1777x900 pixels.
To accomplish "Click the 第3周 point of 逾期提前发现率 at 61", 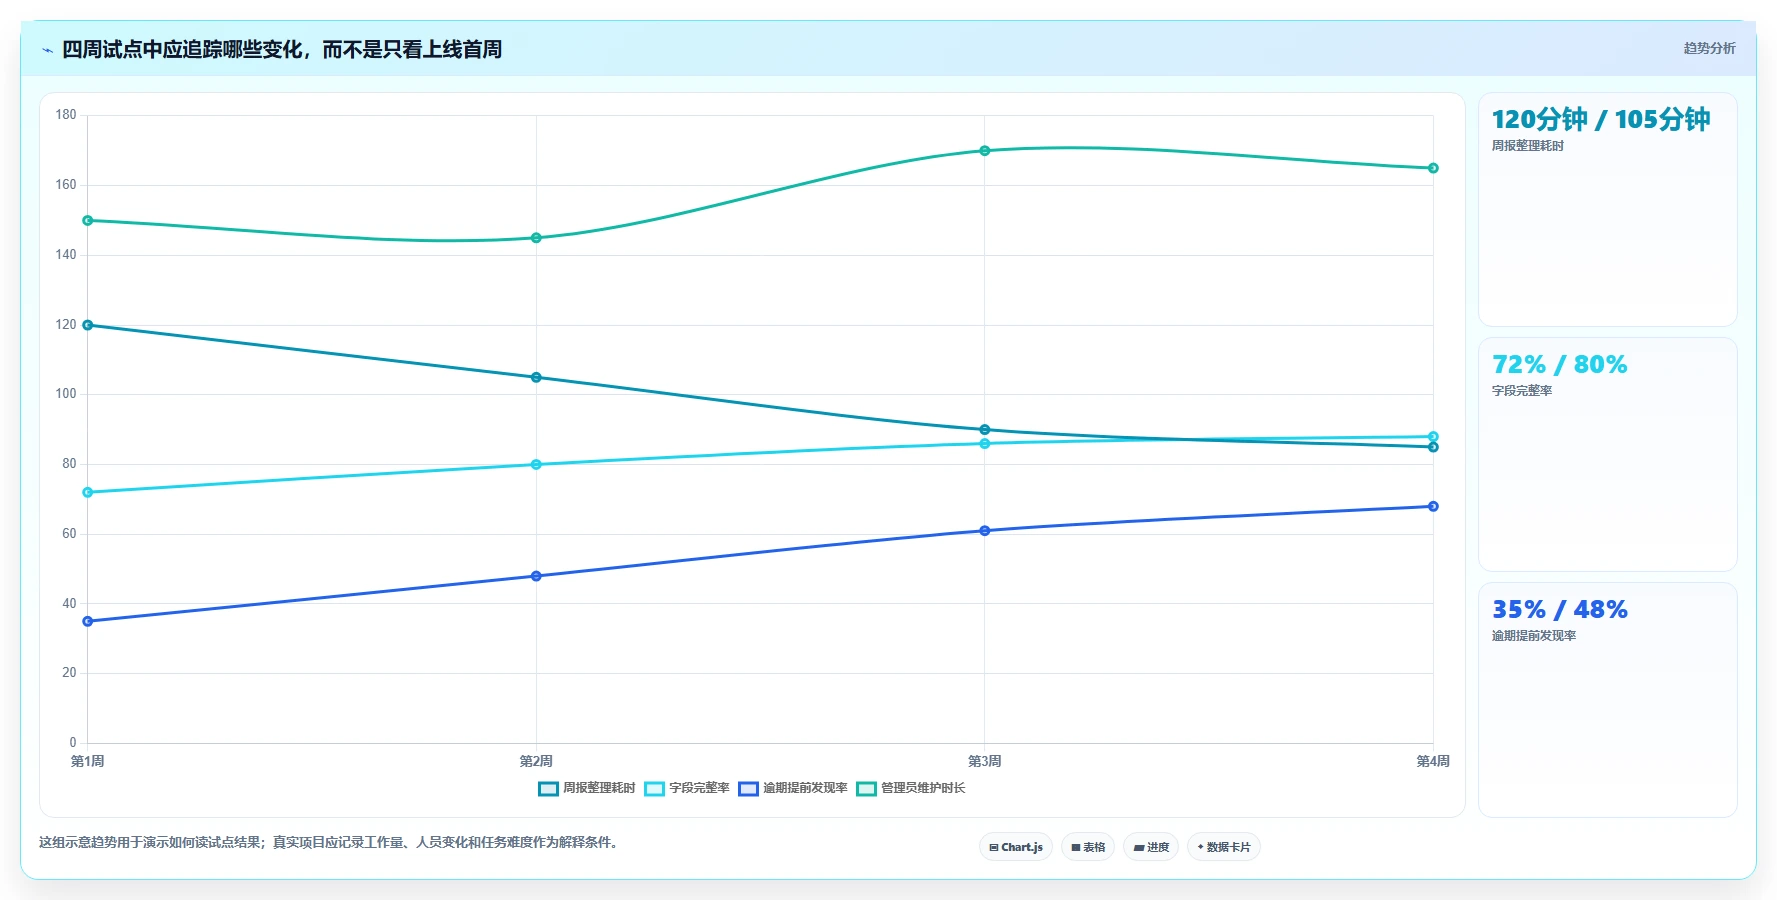I will tap(985, 531).
